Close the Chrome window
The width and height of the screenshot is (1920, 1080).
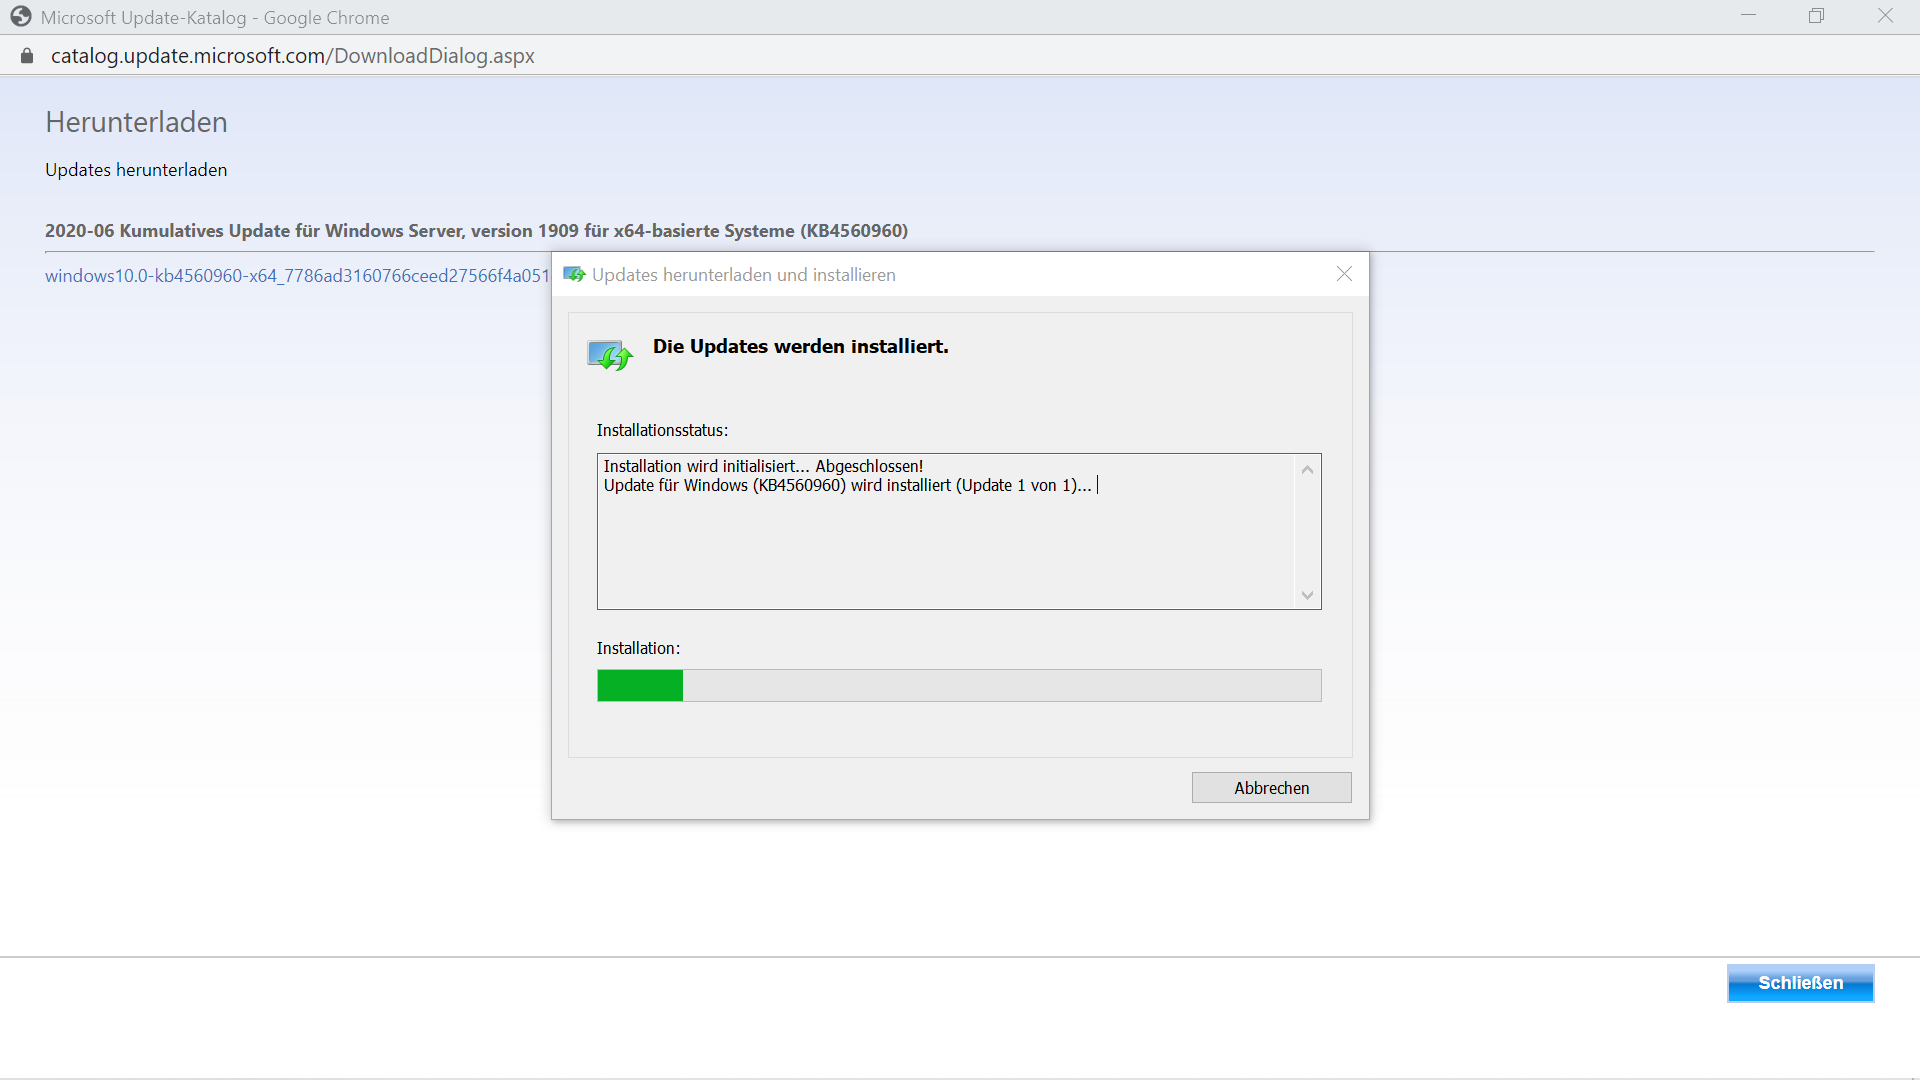point(1885,16)
